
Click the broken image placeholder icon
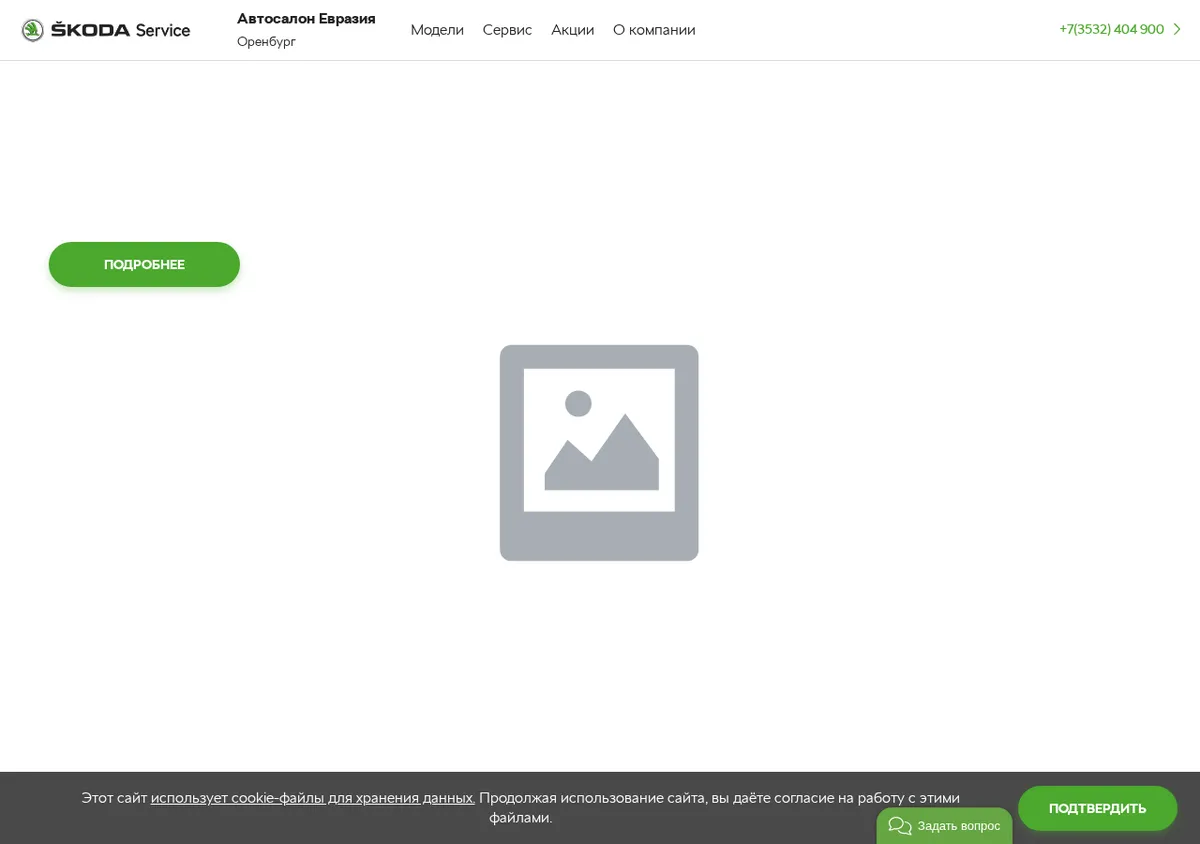point(599,453)
